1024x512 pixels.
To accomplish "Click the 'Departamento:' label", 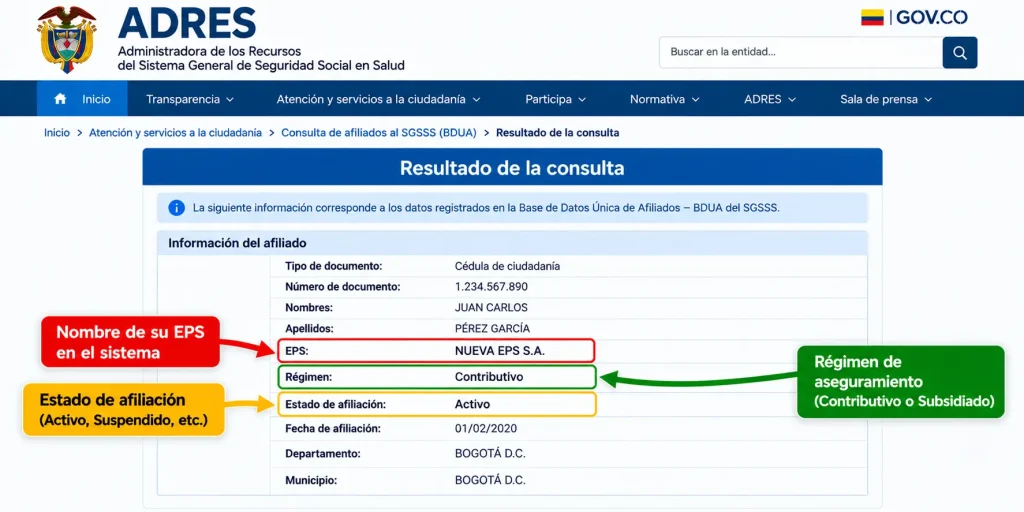I will (323, 454).
